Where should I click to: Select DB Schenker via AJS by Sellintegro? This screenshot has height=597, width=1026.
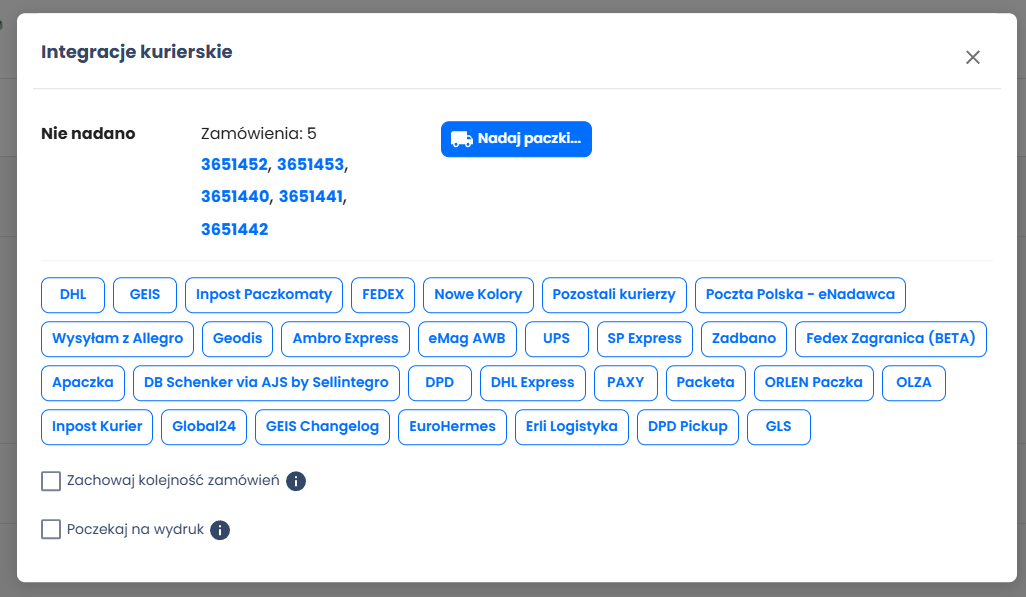(266, 383)
